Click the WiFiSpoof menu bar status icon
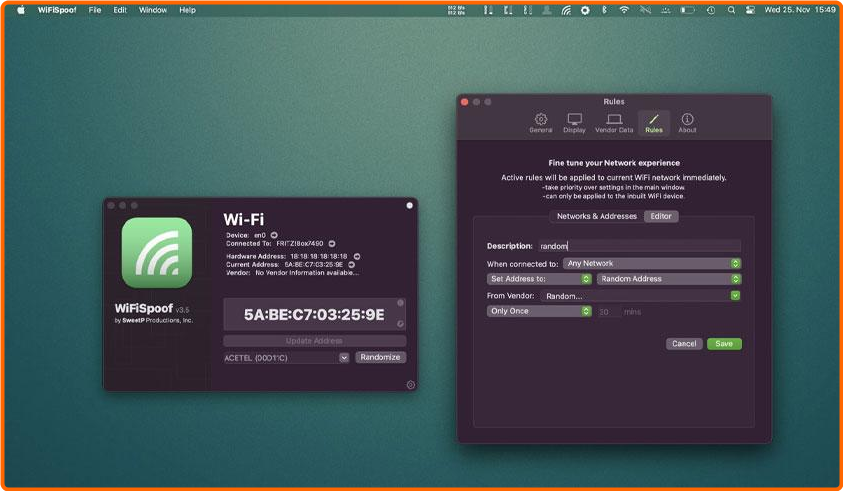 (x=566, y=10)
